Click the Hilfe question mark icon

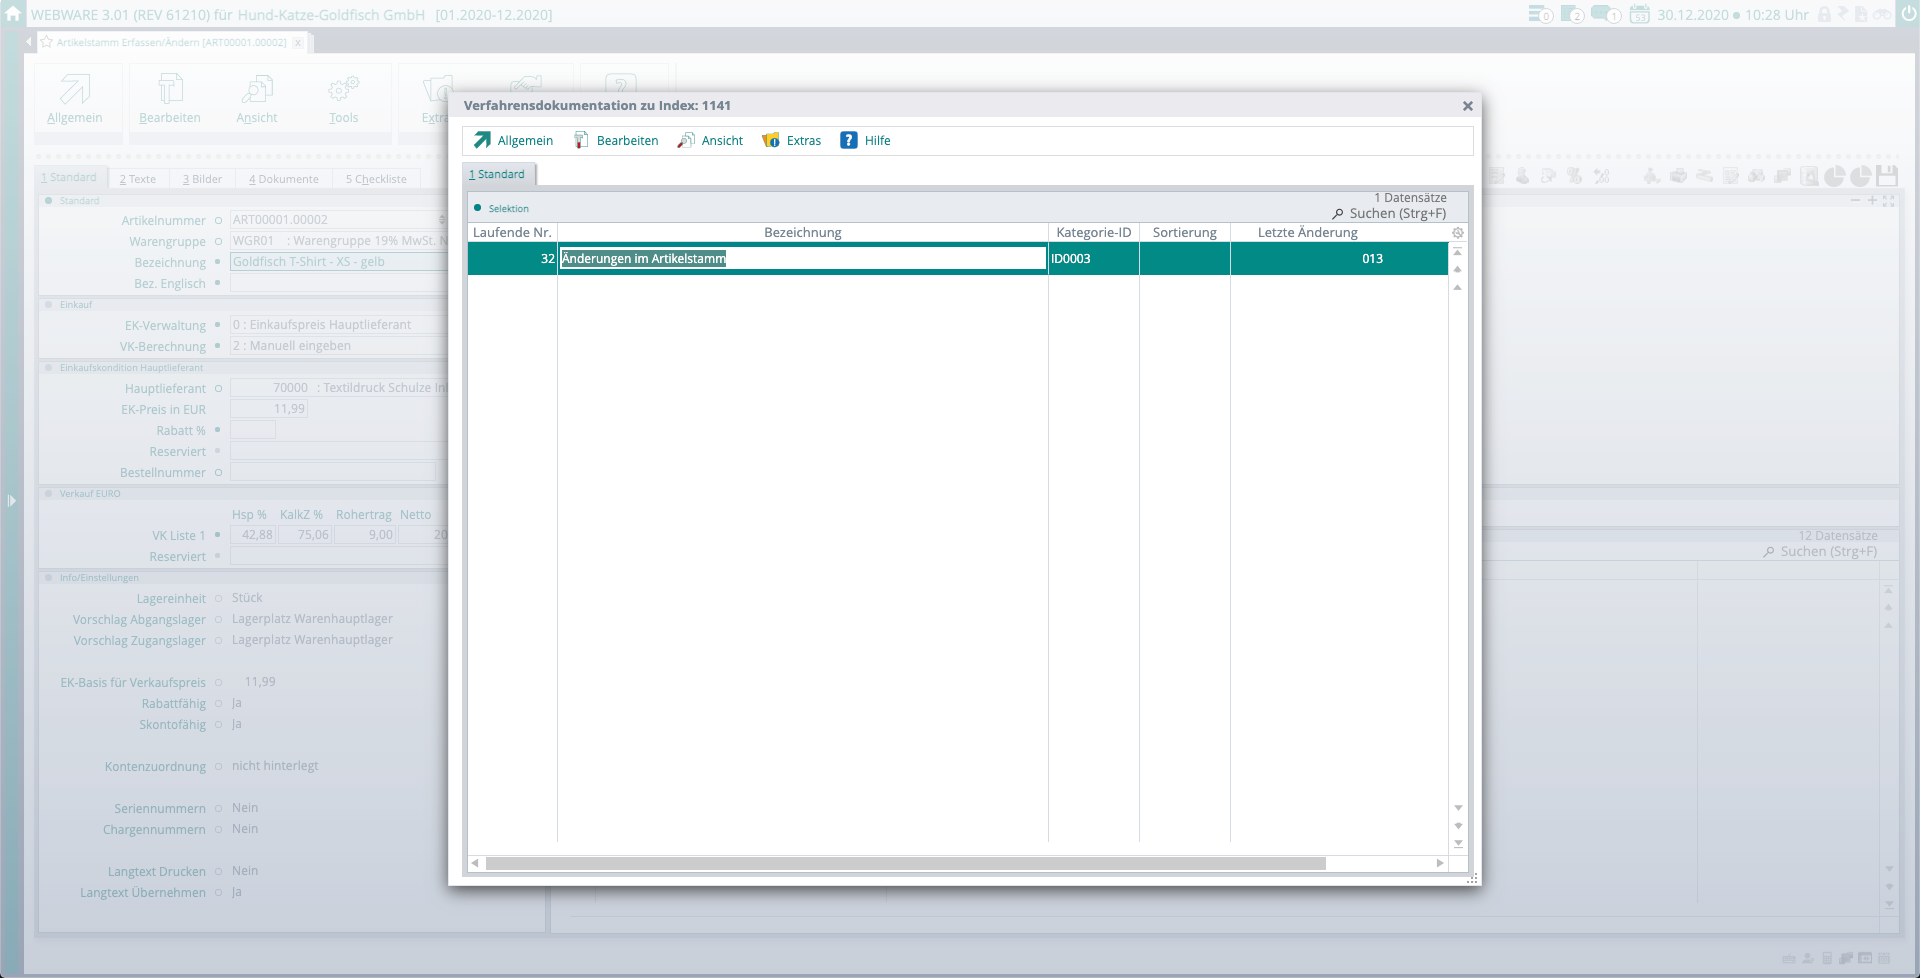(x=849, y=141)
